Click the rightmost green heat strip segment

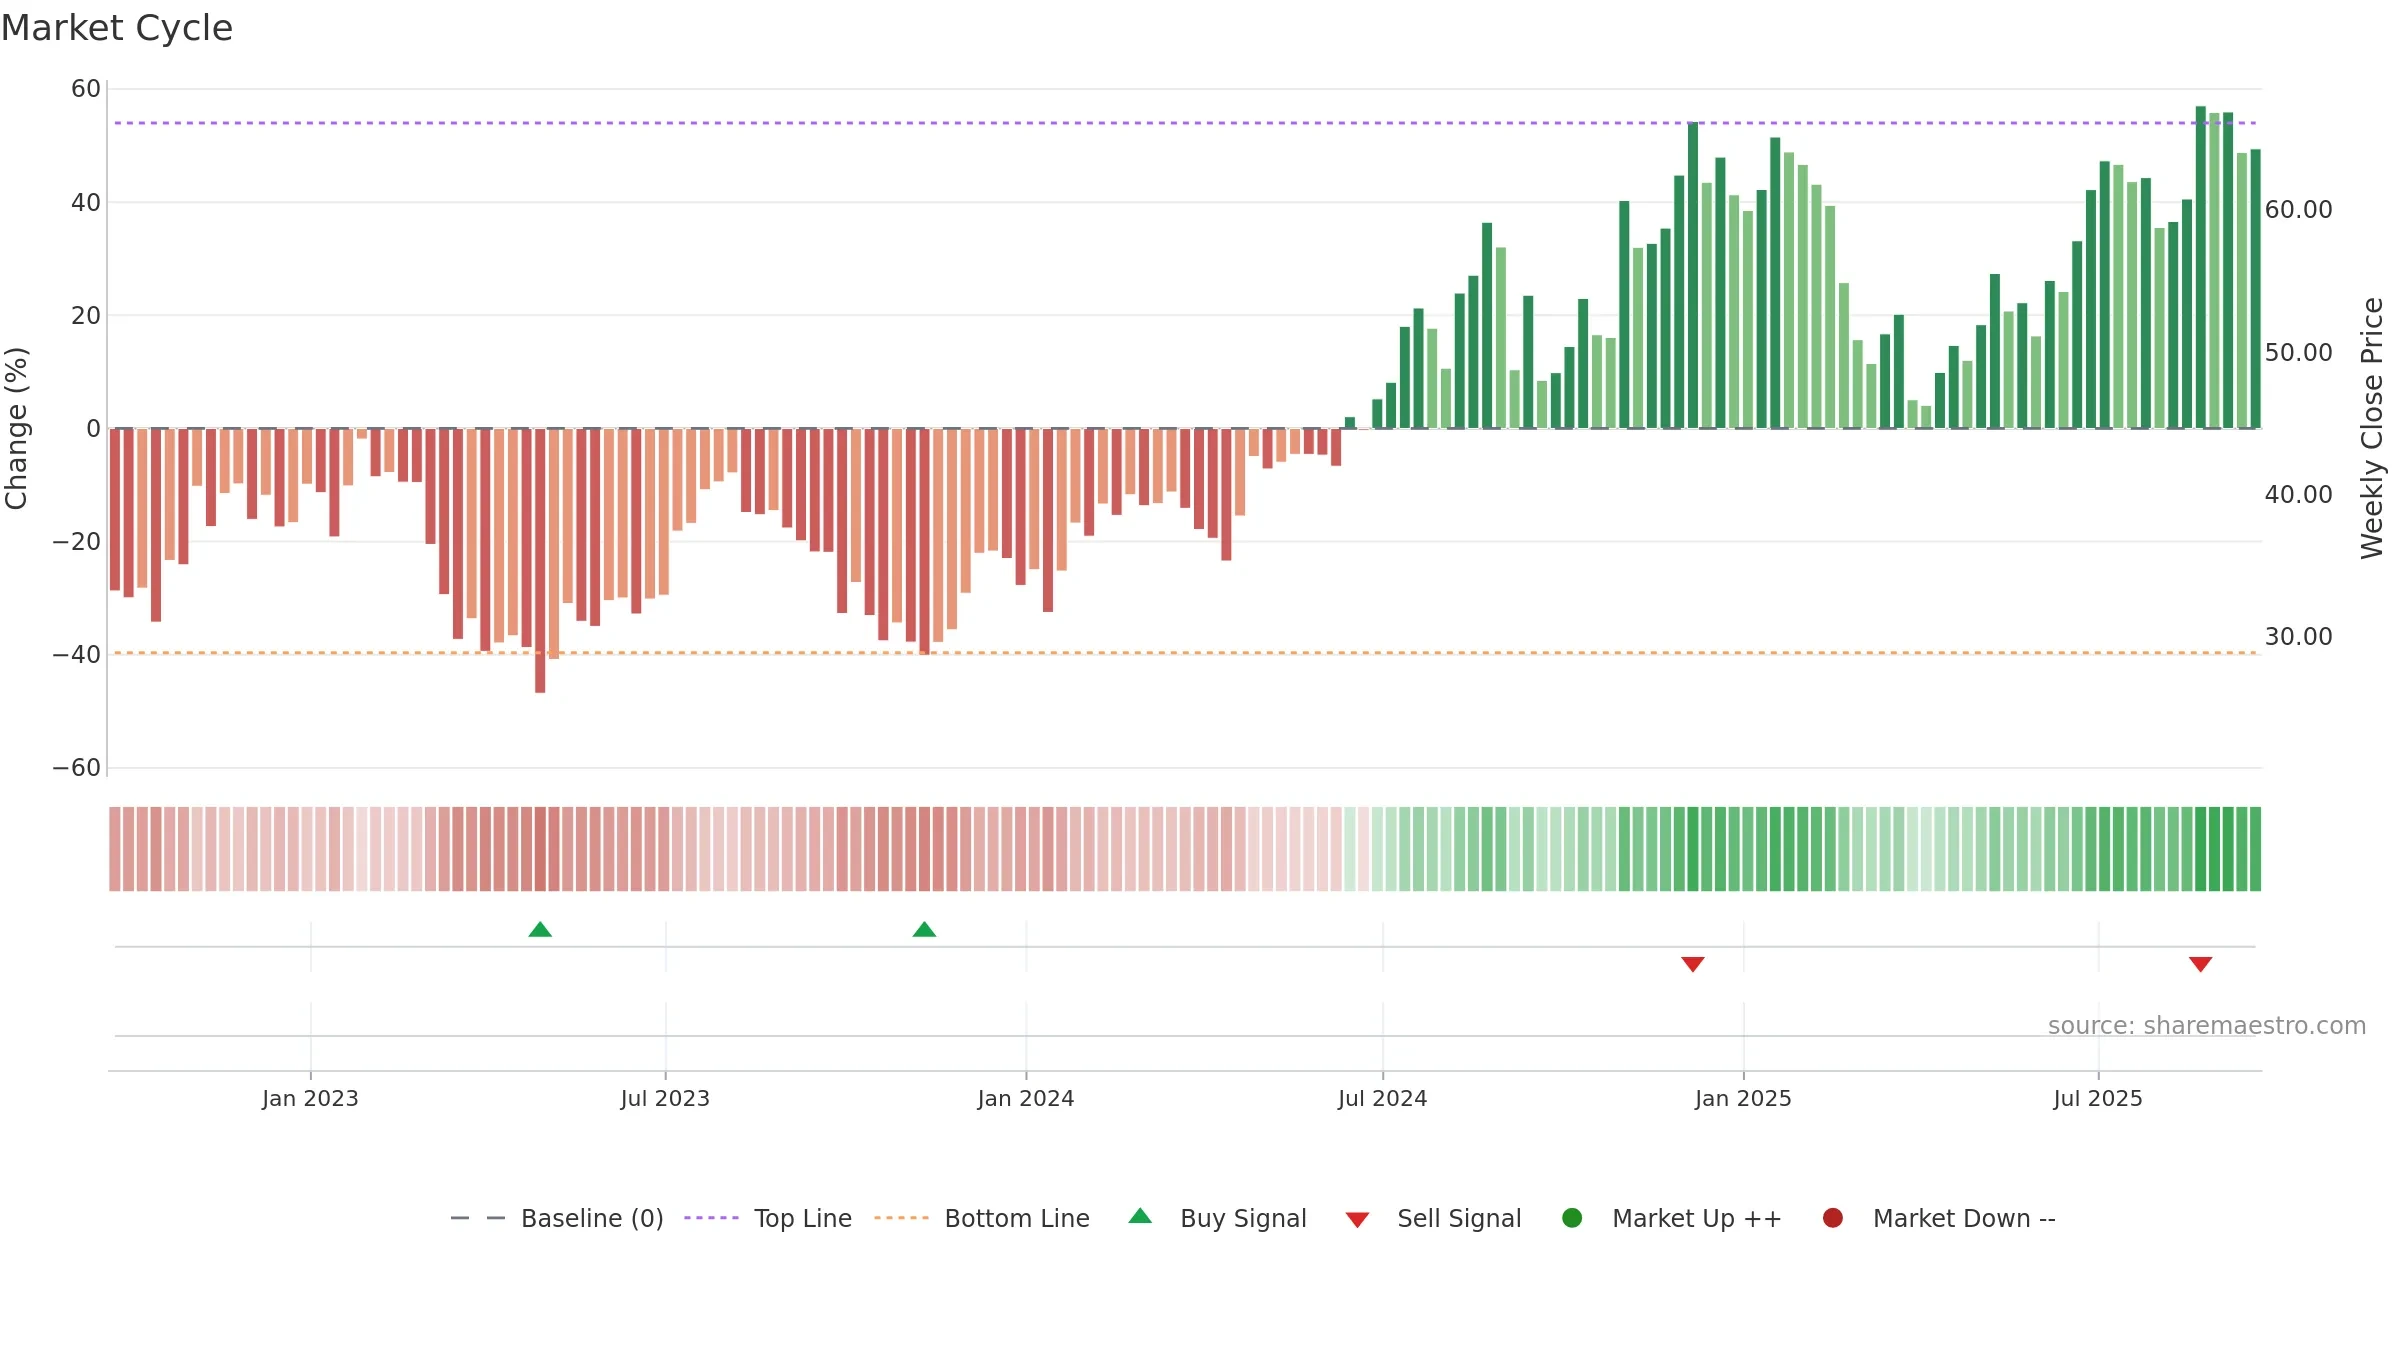coord(2255,849)
